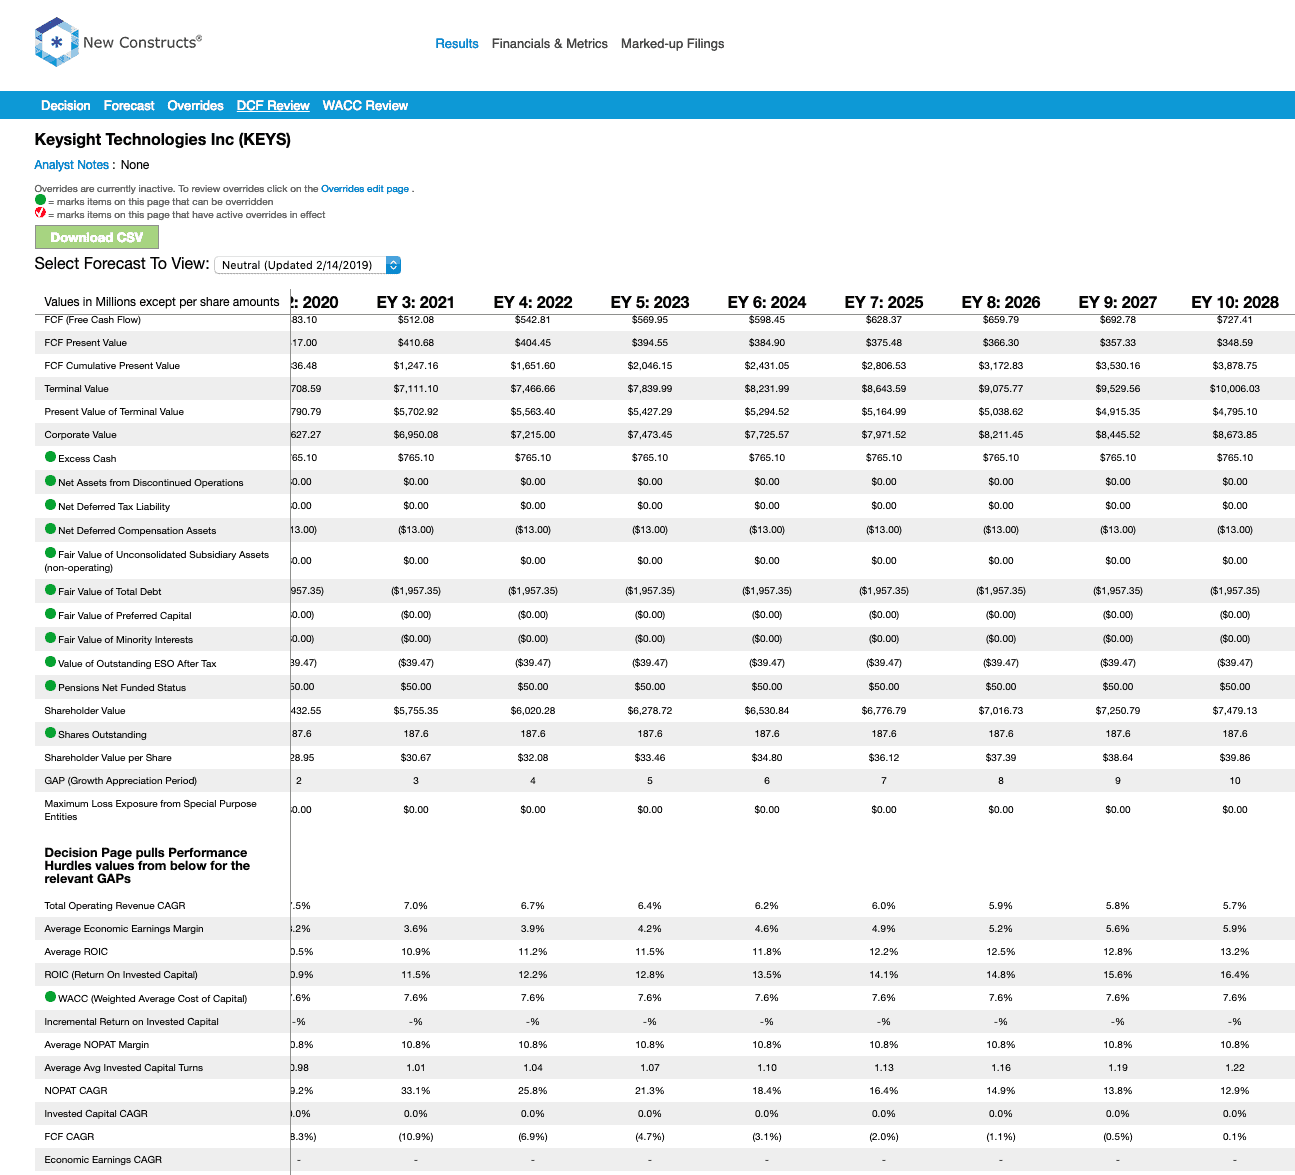The height and width of the screenshot is (1175, 1295).
Task: Click the EY 10: 2028 column header
Action: click(1235, 302)
